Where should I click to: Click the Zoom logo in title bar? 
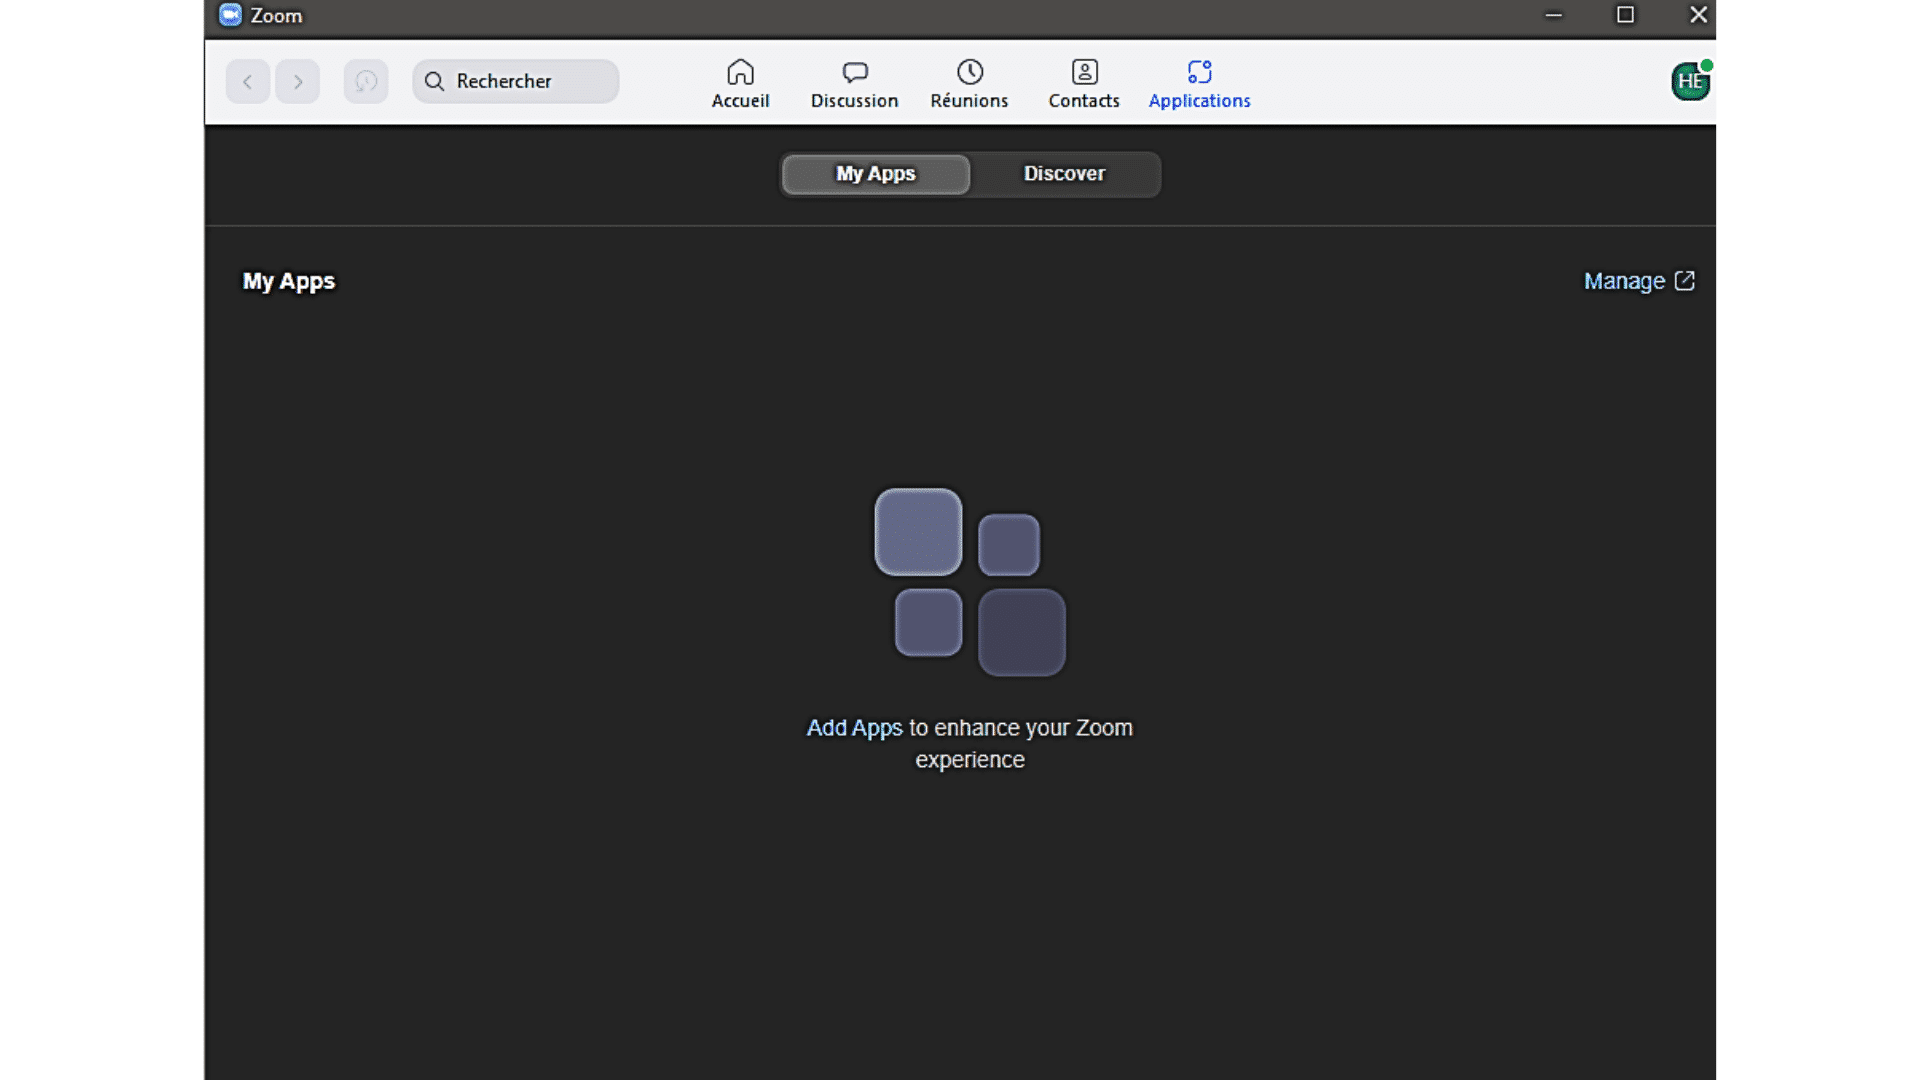230,15
